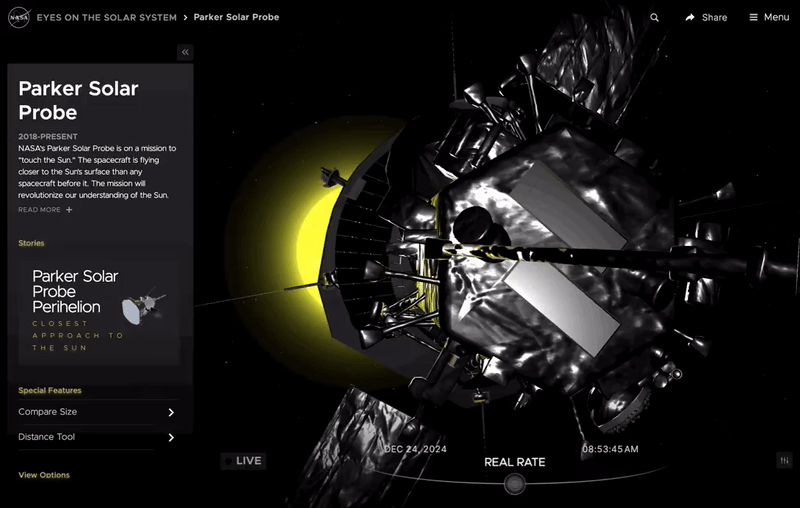Click the rate slider knob
This screenshot has height=508, width=800.
pos(515,484)
